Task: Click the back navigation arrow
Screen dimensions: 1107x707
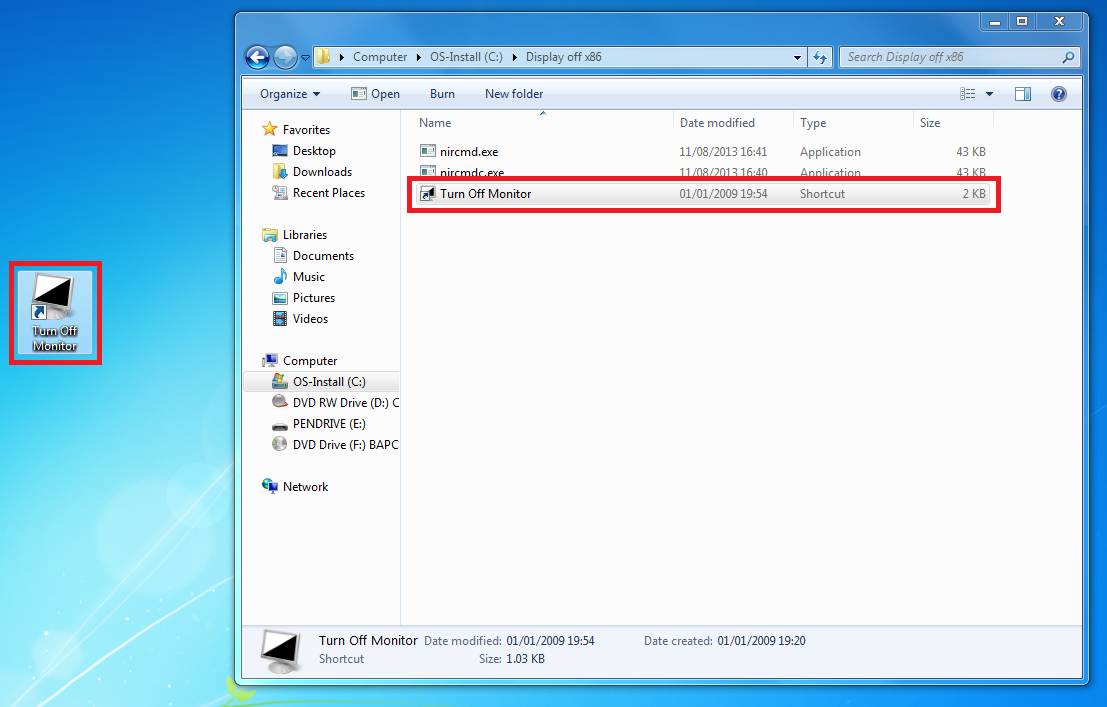Action: point(258,57)
